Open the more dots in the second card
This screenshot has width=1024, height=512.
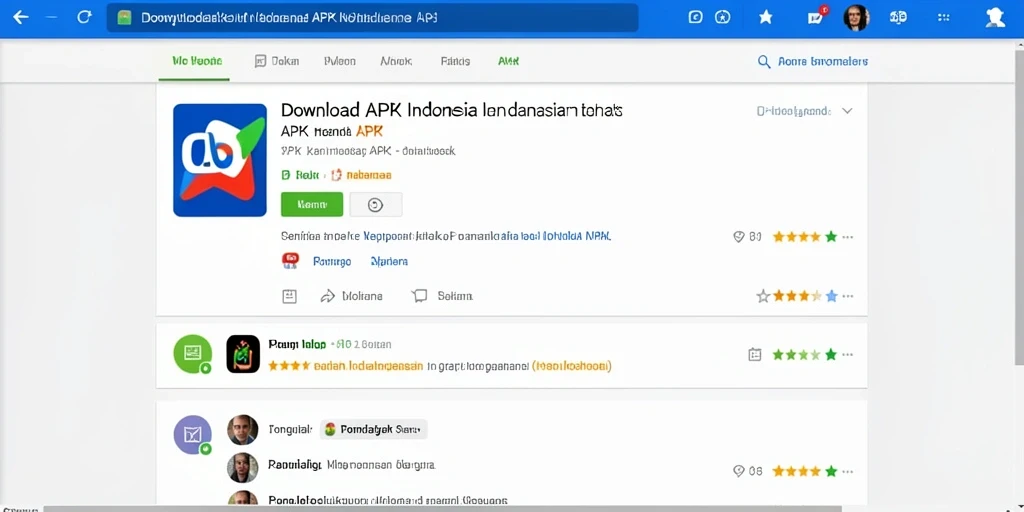coord(848,355)
